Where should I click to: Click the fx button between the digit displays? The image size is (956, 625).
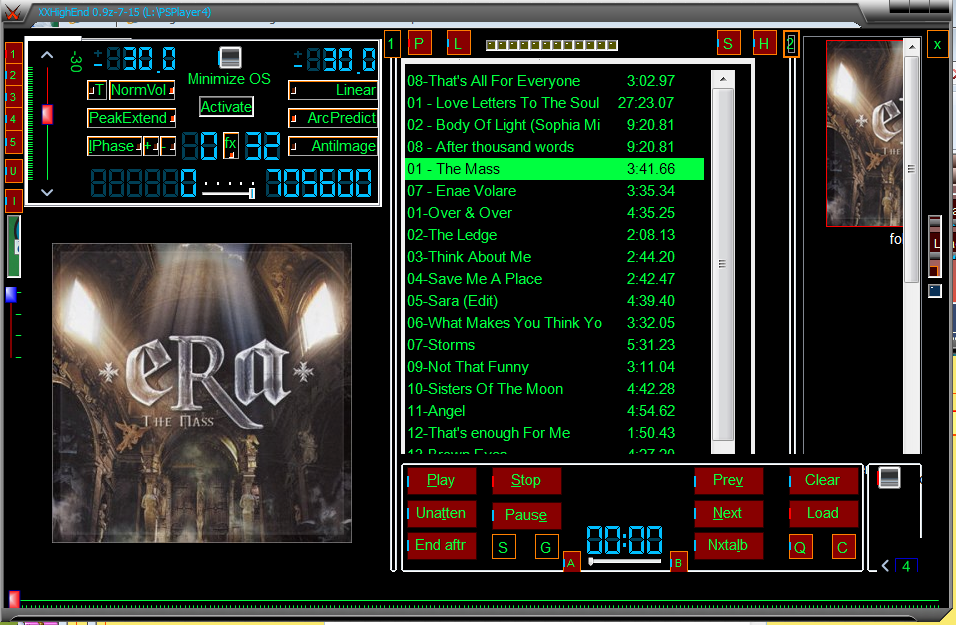point(230,146)
